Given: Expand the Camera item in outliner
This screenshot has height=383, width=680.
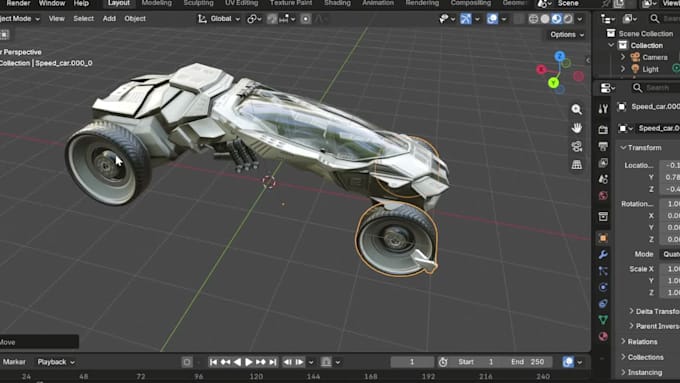Looking at the screenshot, I should (x=623, y=57).
